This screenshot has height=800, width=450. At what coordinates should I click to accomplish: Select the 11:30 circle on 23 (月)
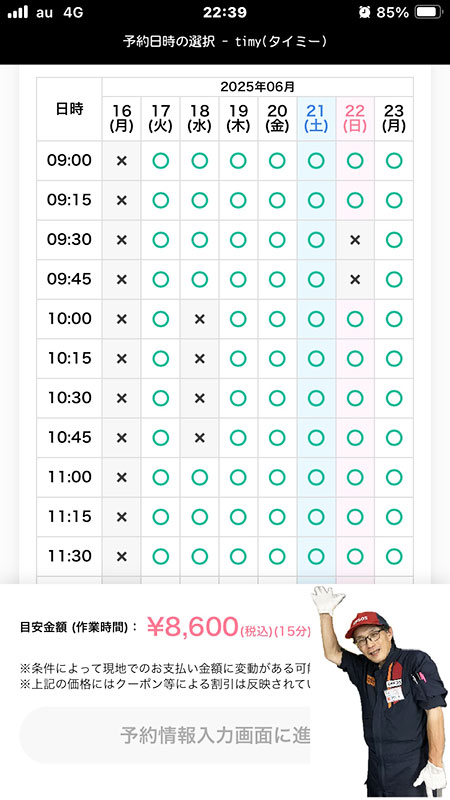[x=394, y=556]
